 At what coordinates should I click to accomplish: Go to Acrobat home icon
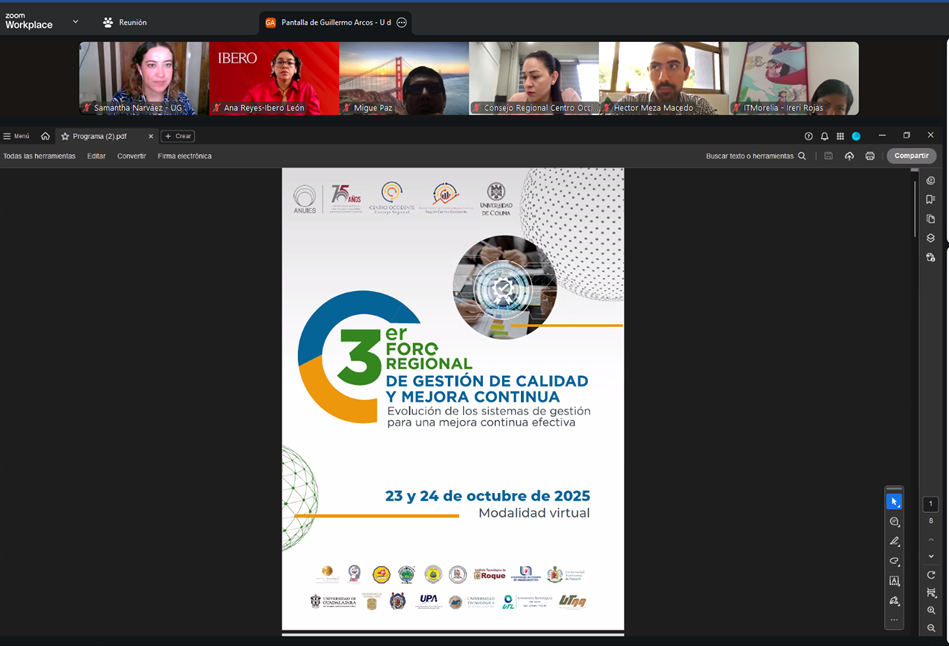tap(45, 136)
